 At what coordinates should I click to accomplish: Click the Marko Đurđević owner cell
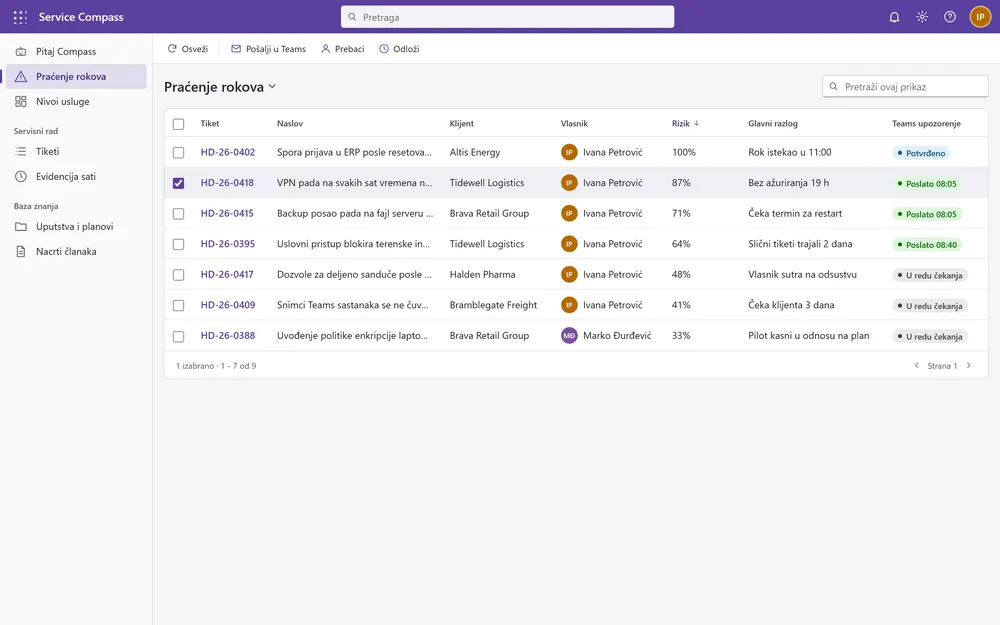606,335
